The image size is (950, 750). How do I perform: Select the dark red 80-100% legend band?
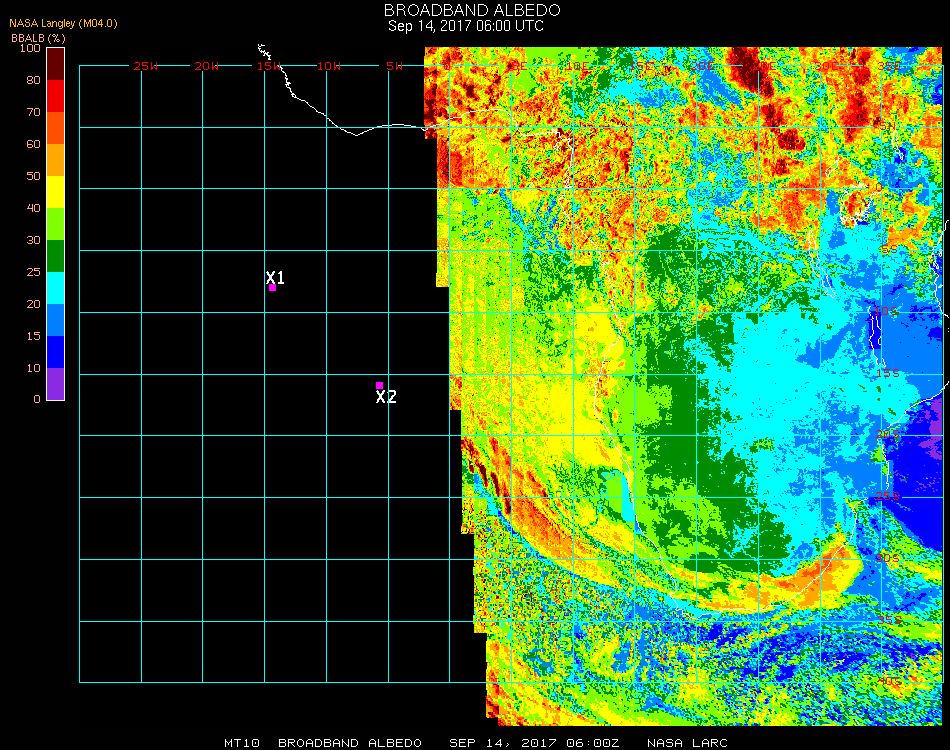pyautogui.click(x=56, y=63)
